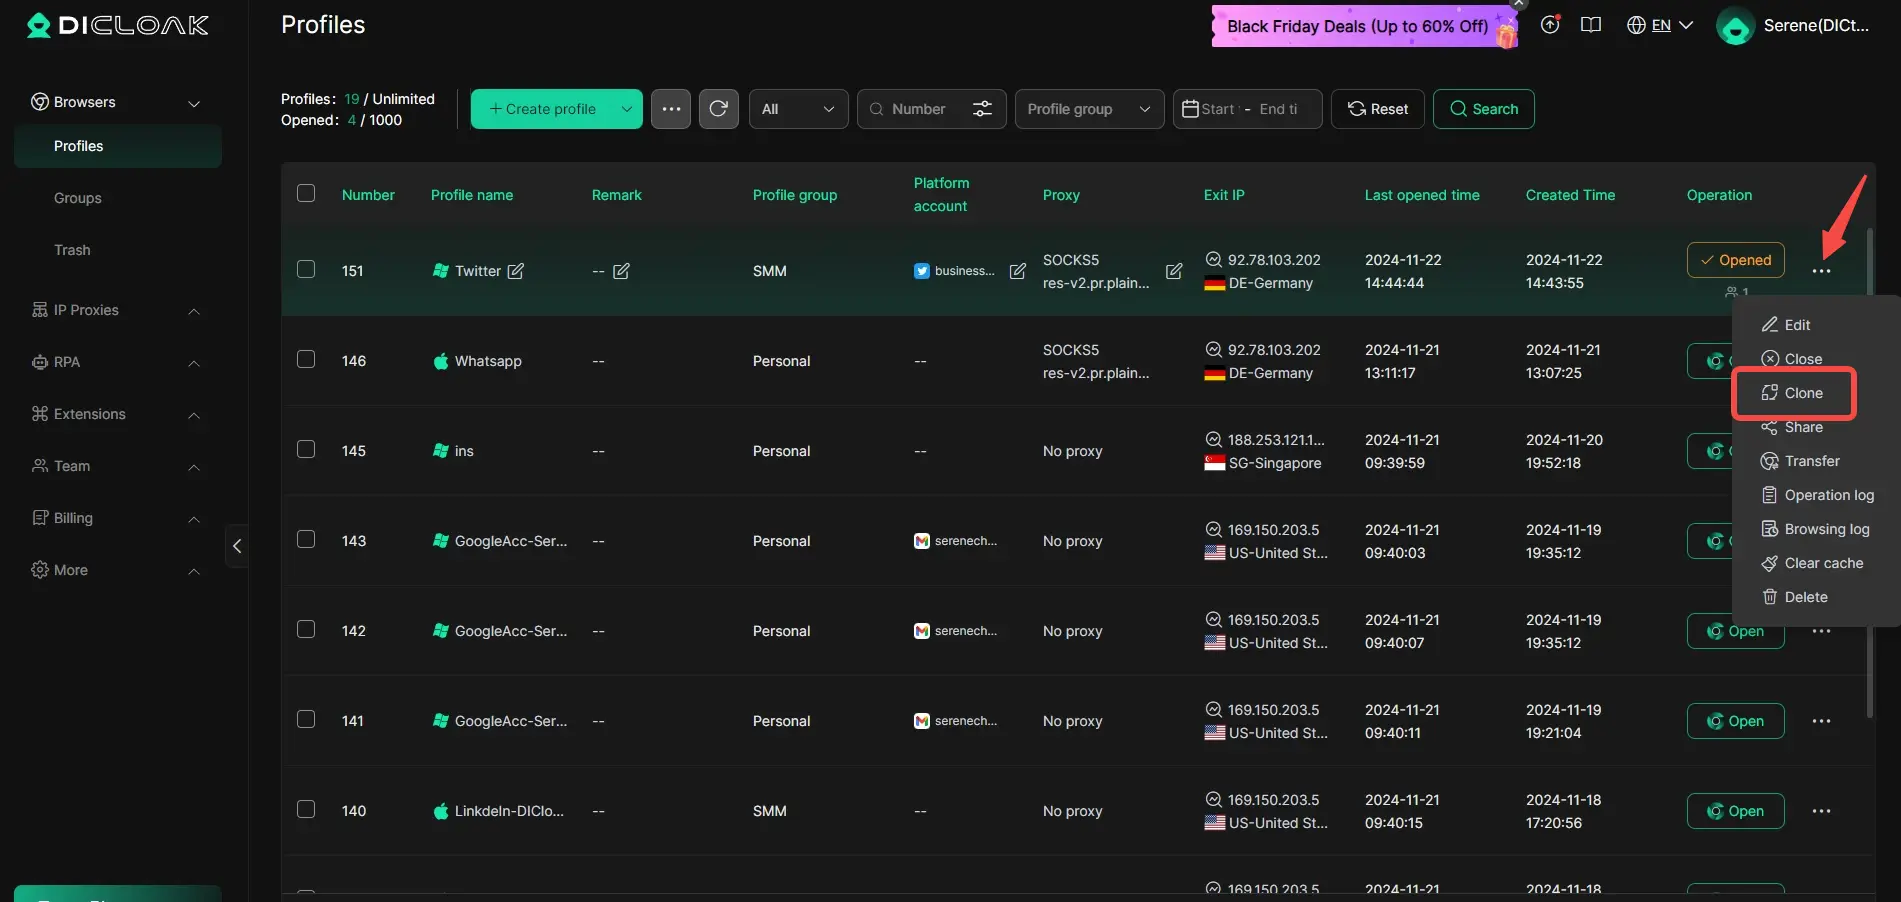Click the green Search button

[x=1483, y=109]
